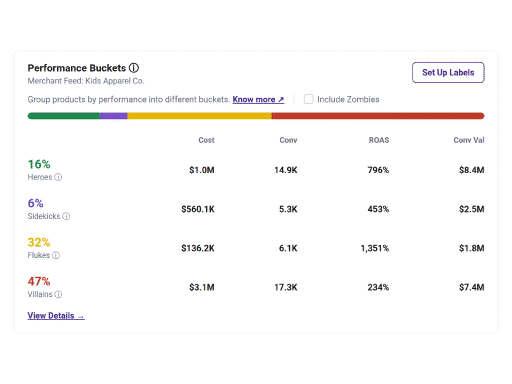
Task: Click Sidekicks conv value $2.5M
Action: (x=471, y=209)
